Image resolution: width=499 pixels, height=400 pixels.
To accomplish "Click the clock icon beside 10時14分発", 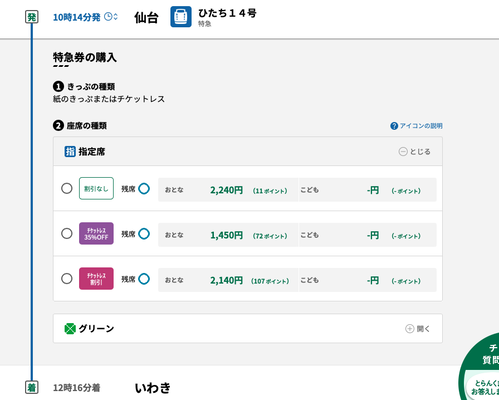I will click(108, 16).
